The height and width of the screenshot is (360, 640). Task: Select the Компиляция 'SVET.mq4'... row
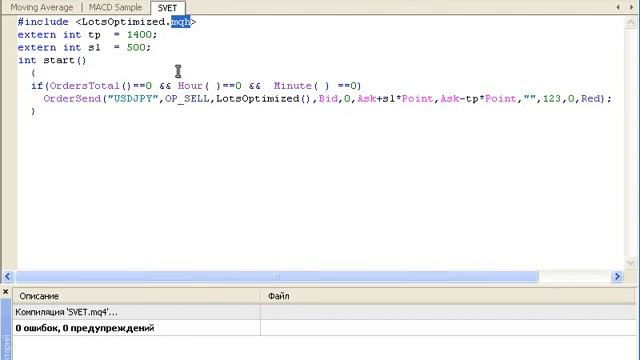pos(324,312)
